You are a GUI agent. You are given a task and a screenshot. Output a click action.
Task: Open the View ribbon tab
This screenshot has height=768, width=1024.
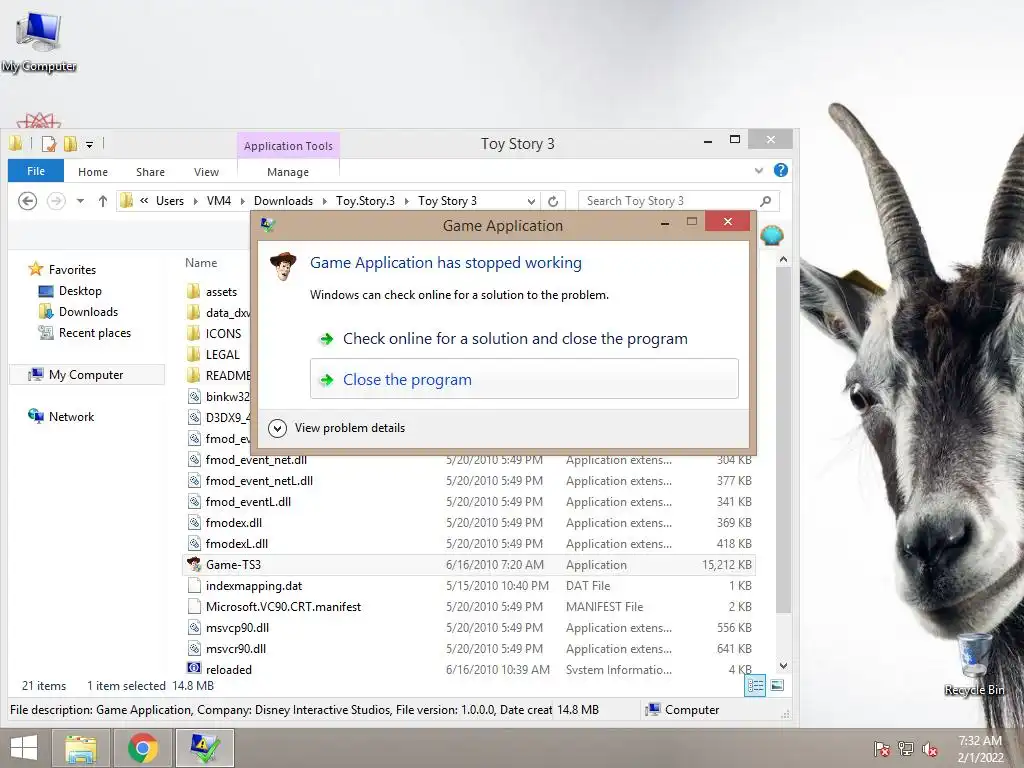point(206,172)
